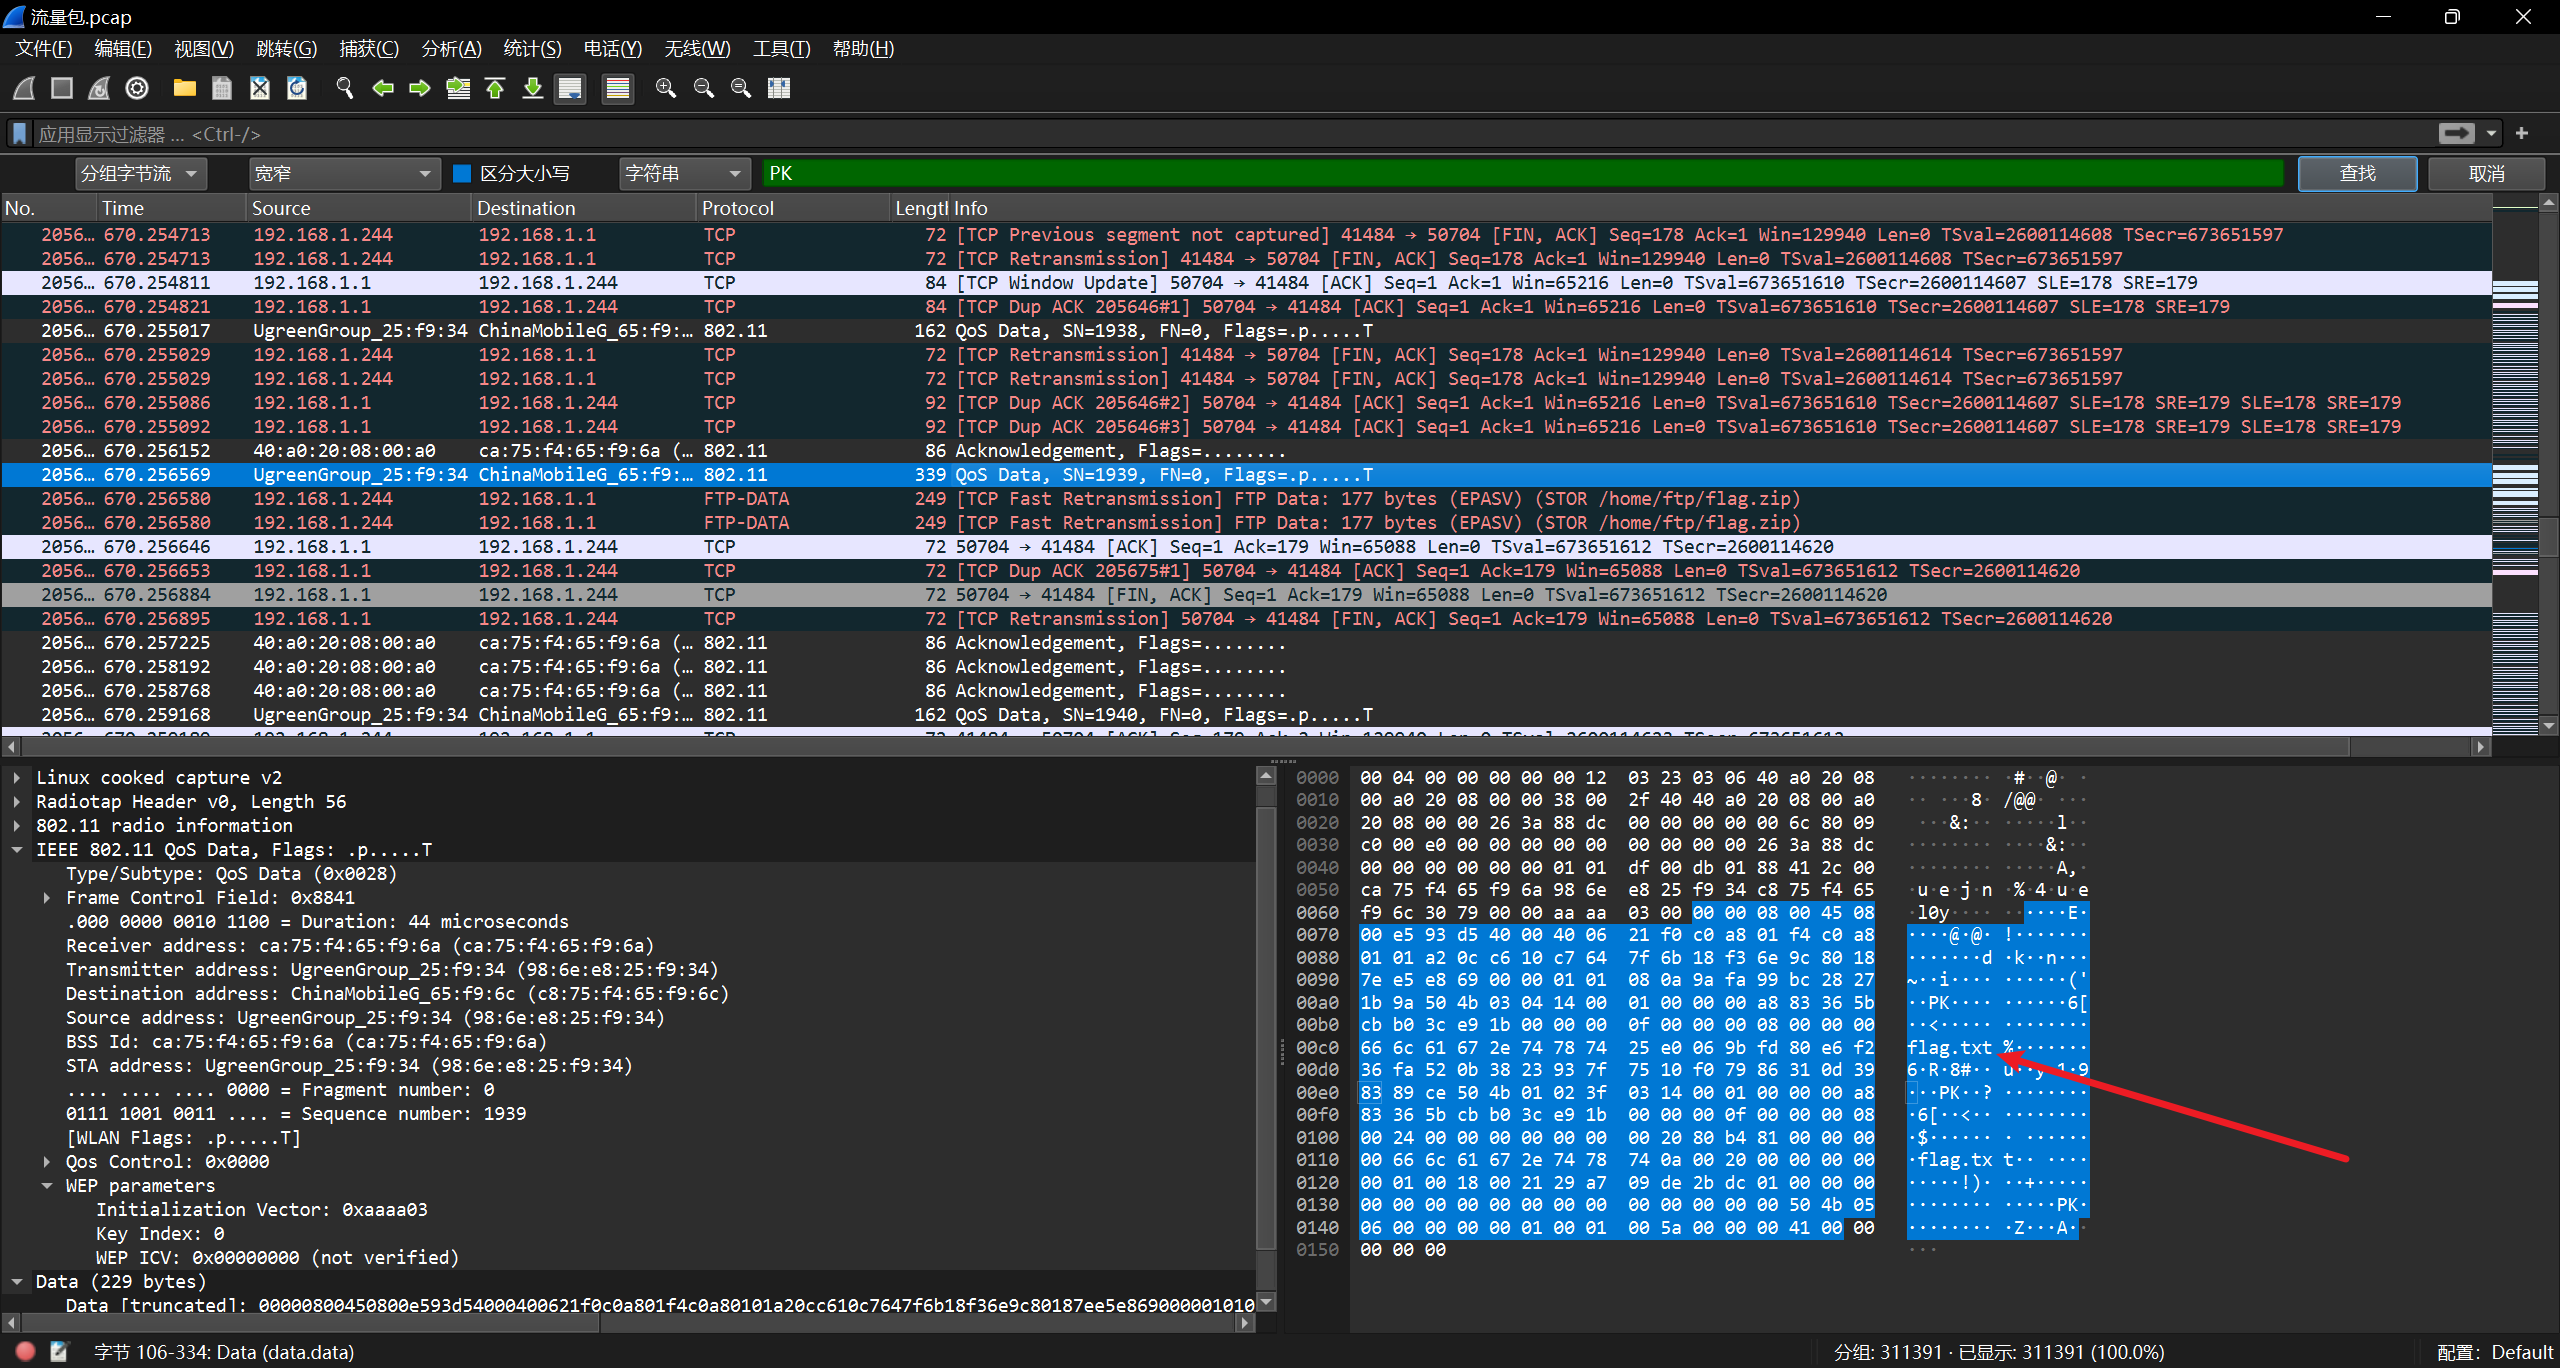Open the 分组字节流 search-in dropdown
The width and height of the screenshot is (2560, 1368).
[x=141, y=174]
